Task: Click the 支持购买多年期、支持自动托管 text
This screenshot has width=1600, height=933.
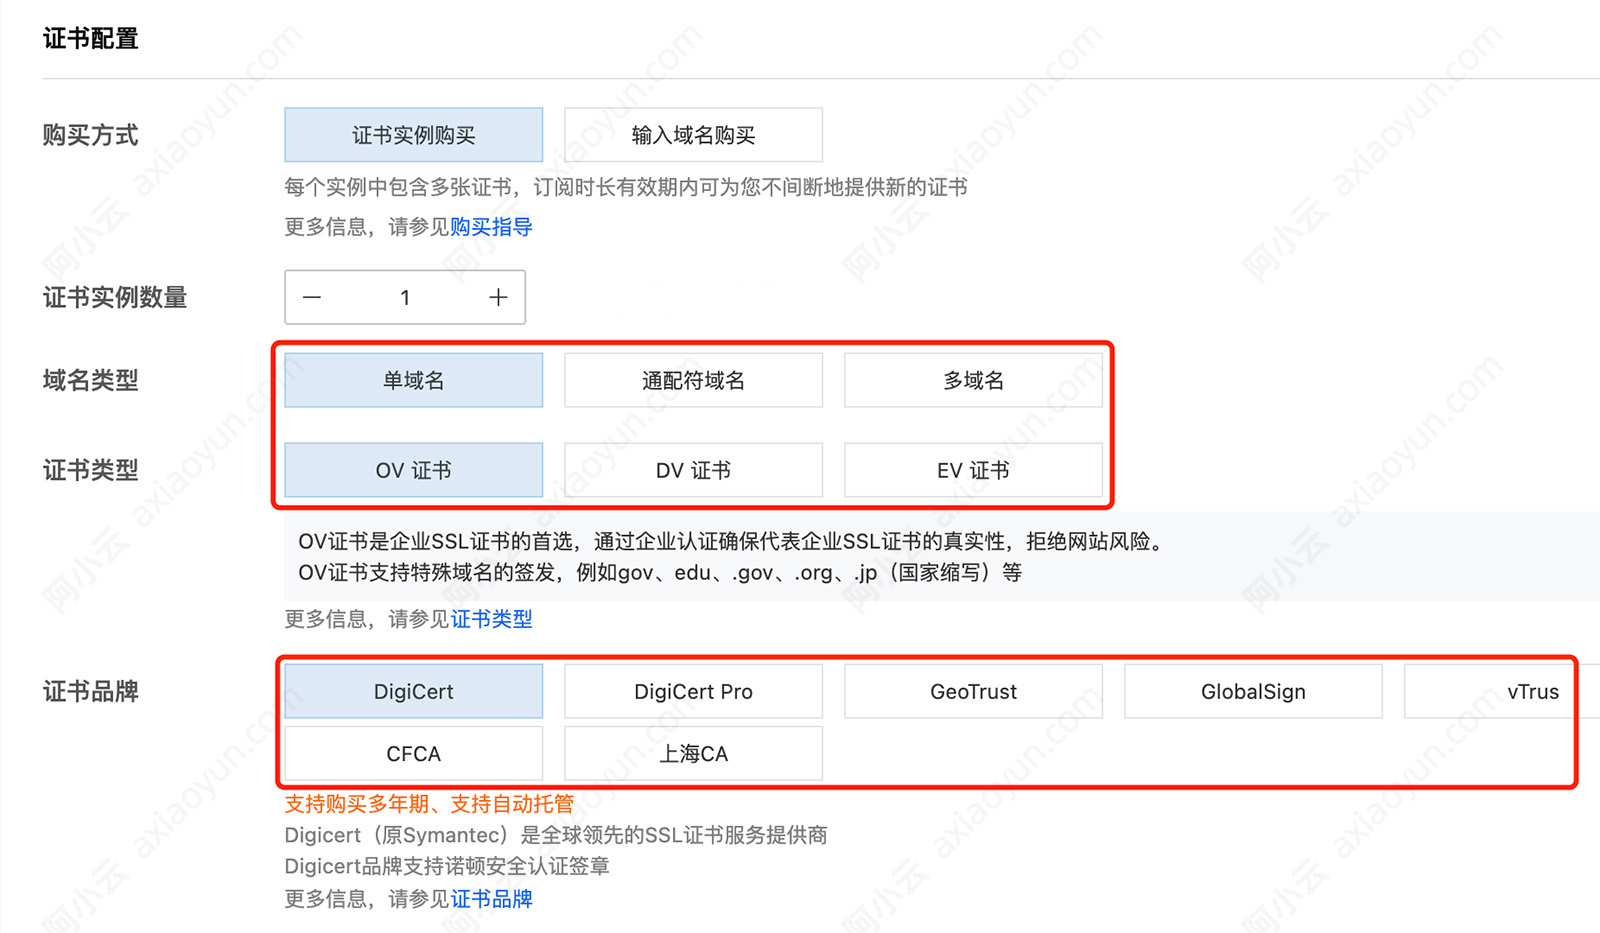Action: point(429,804)
